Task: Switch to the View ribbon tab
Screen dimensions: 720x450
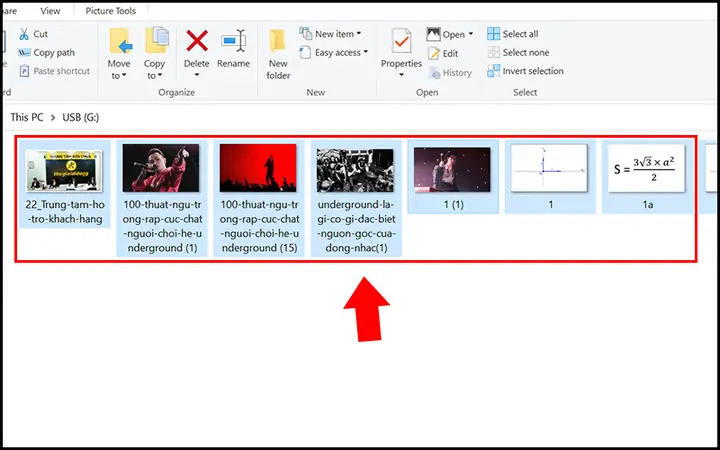Action: (x=50, y=11)
